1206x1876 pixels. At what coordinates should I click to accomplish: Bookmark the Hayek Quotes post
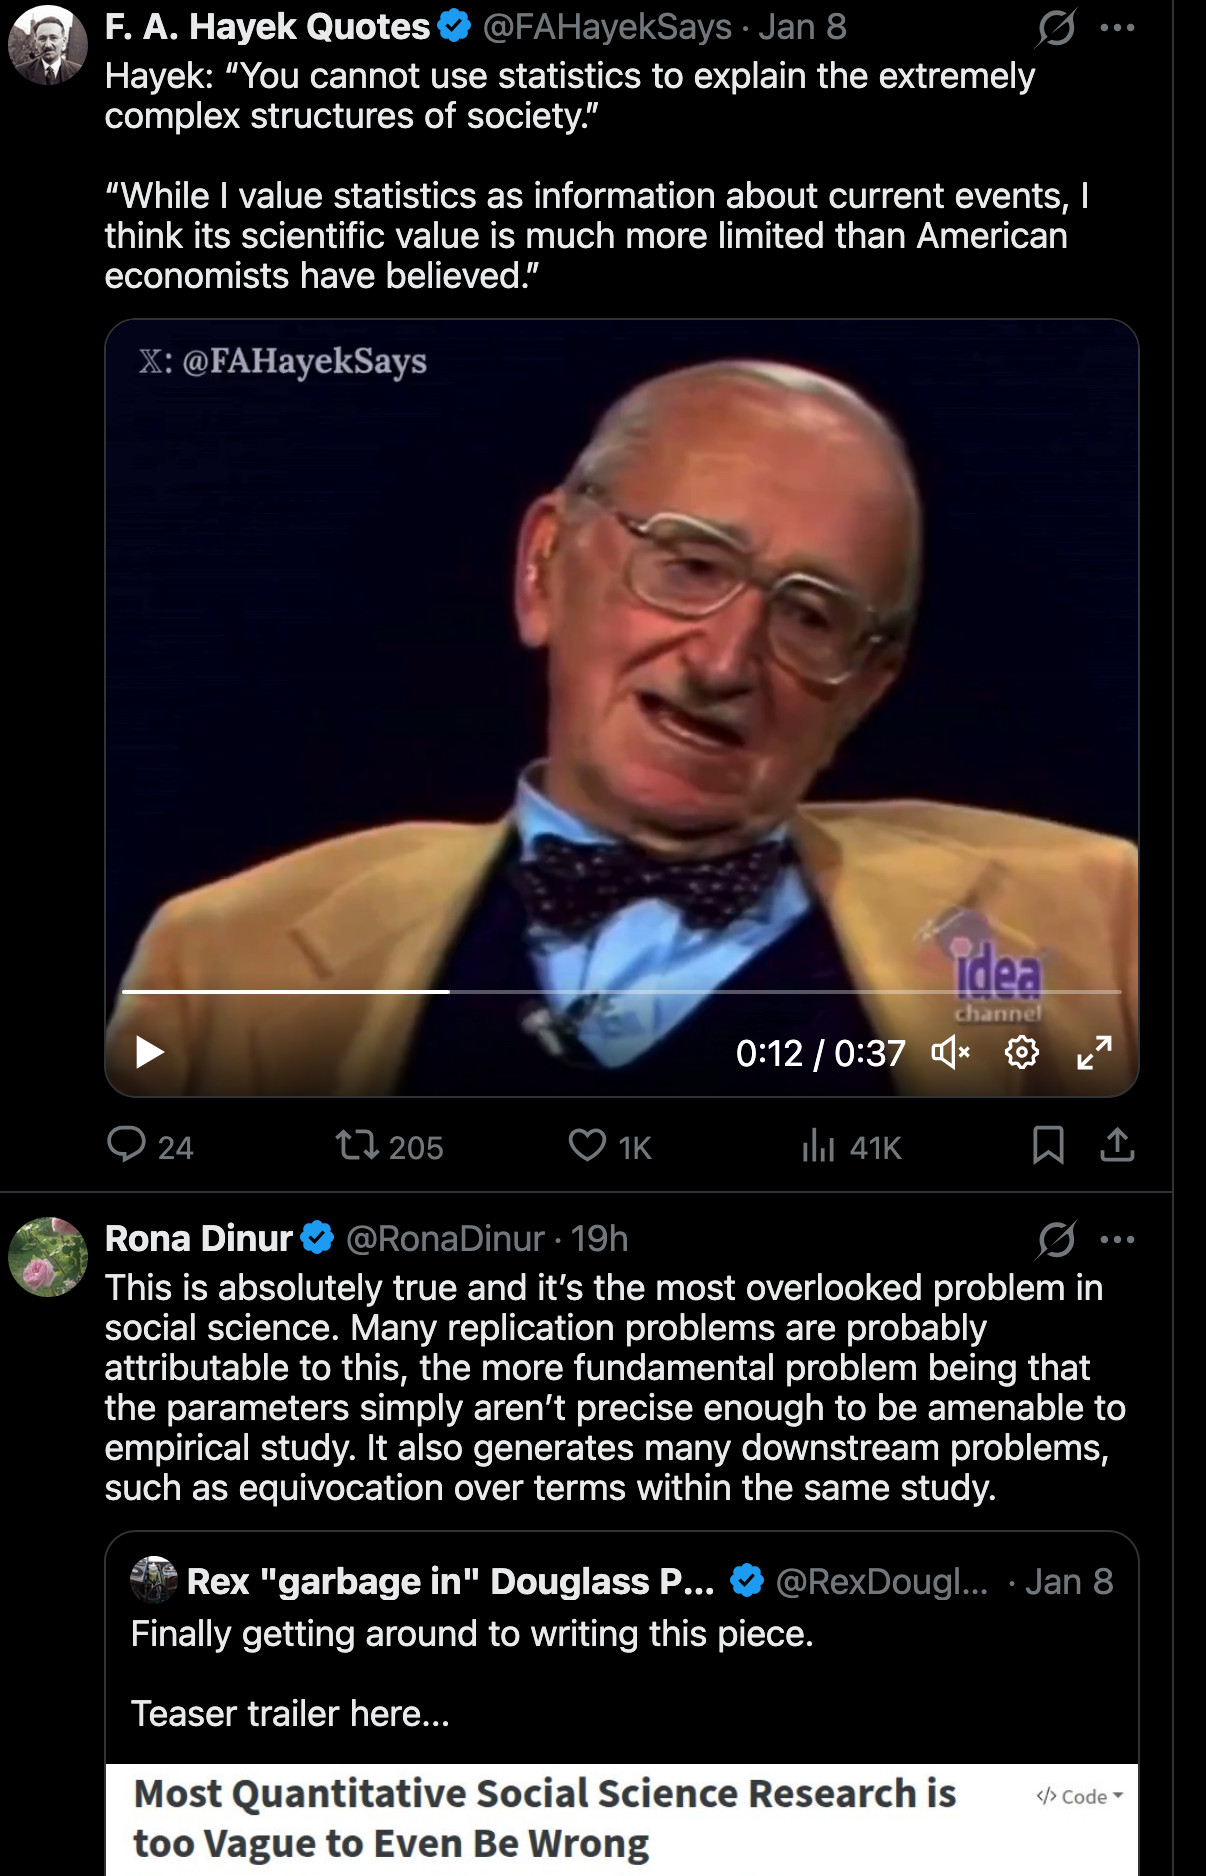pos(1047,1145)
